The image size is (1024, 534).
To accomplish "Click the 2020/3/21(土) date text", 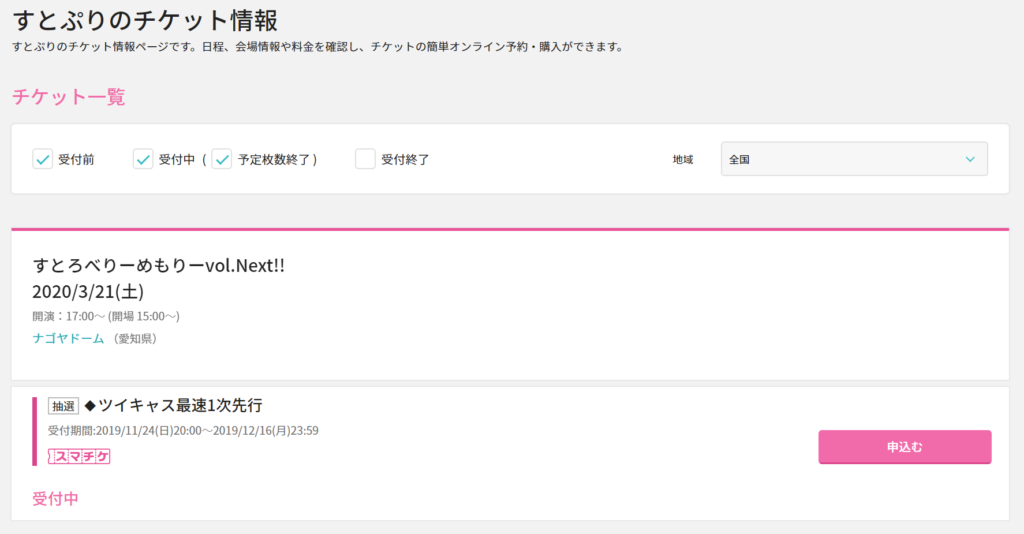I will click(88, 291).
